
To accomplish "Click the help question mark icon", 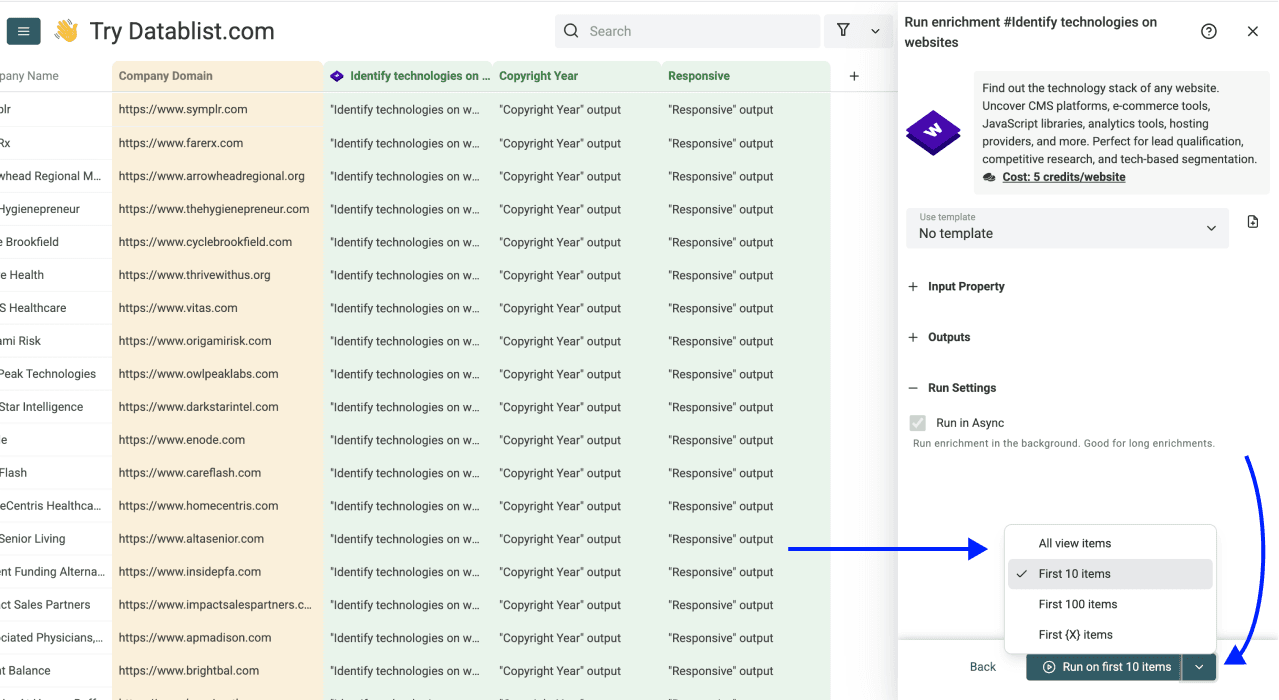I will tap(1208, 31).
